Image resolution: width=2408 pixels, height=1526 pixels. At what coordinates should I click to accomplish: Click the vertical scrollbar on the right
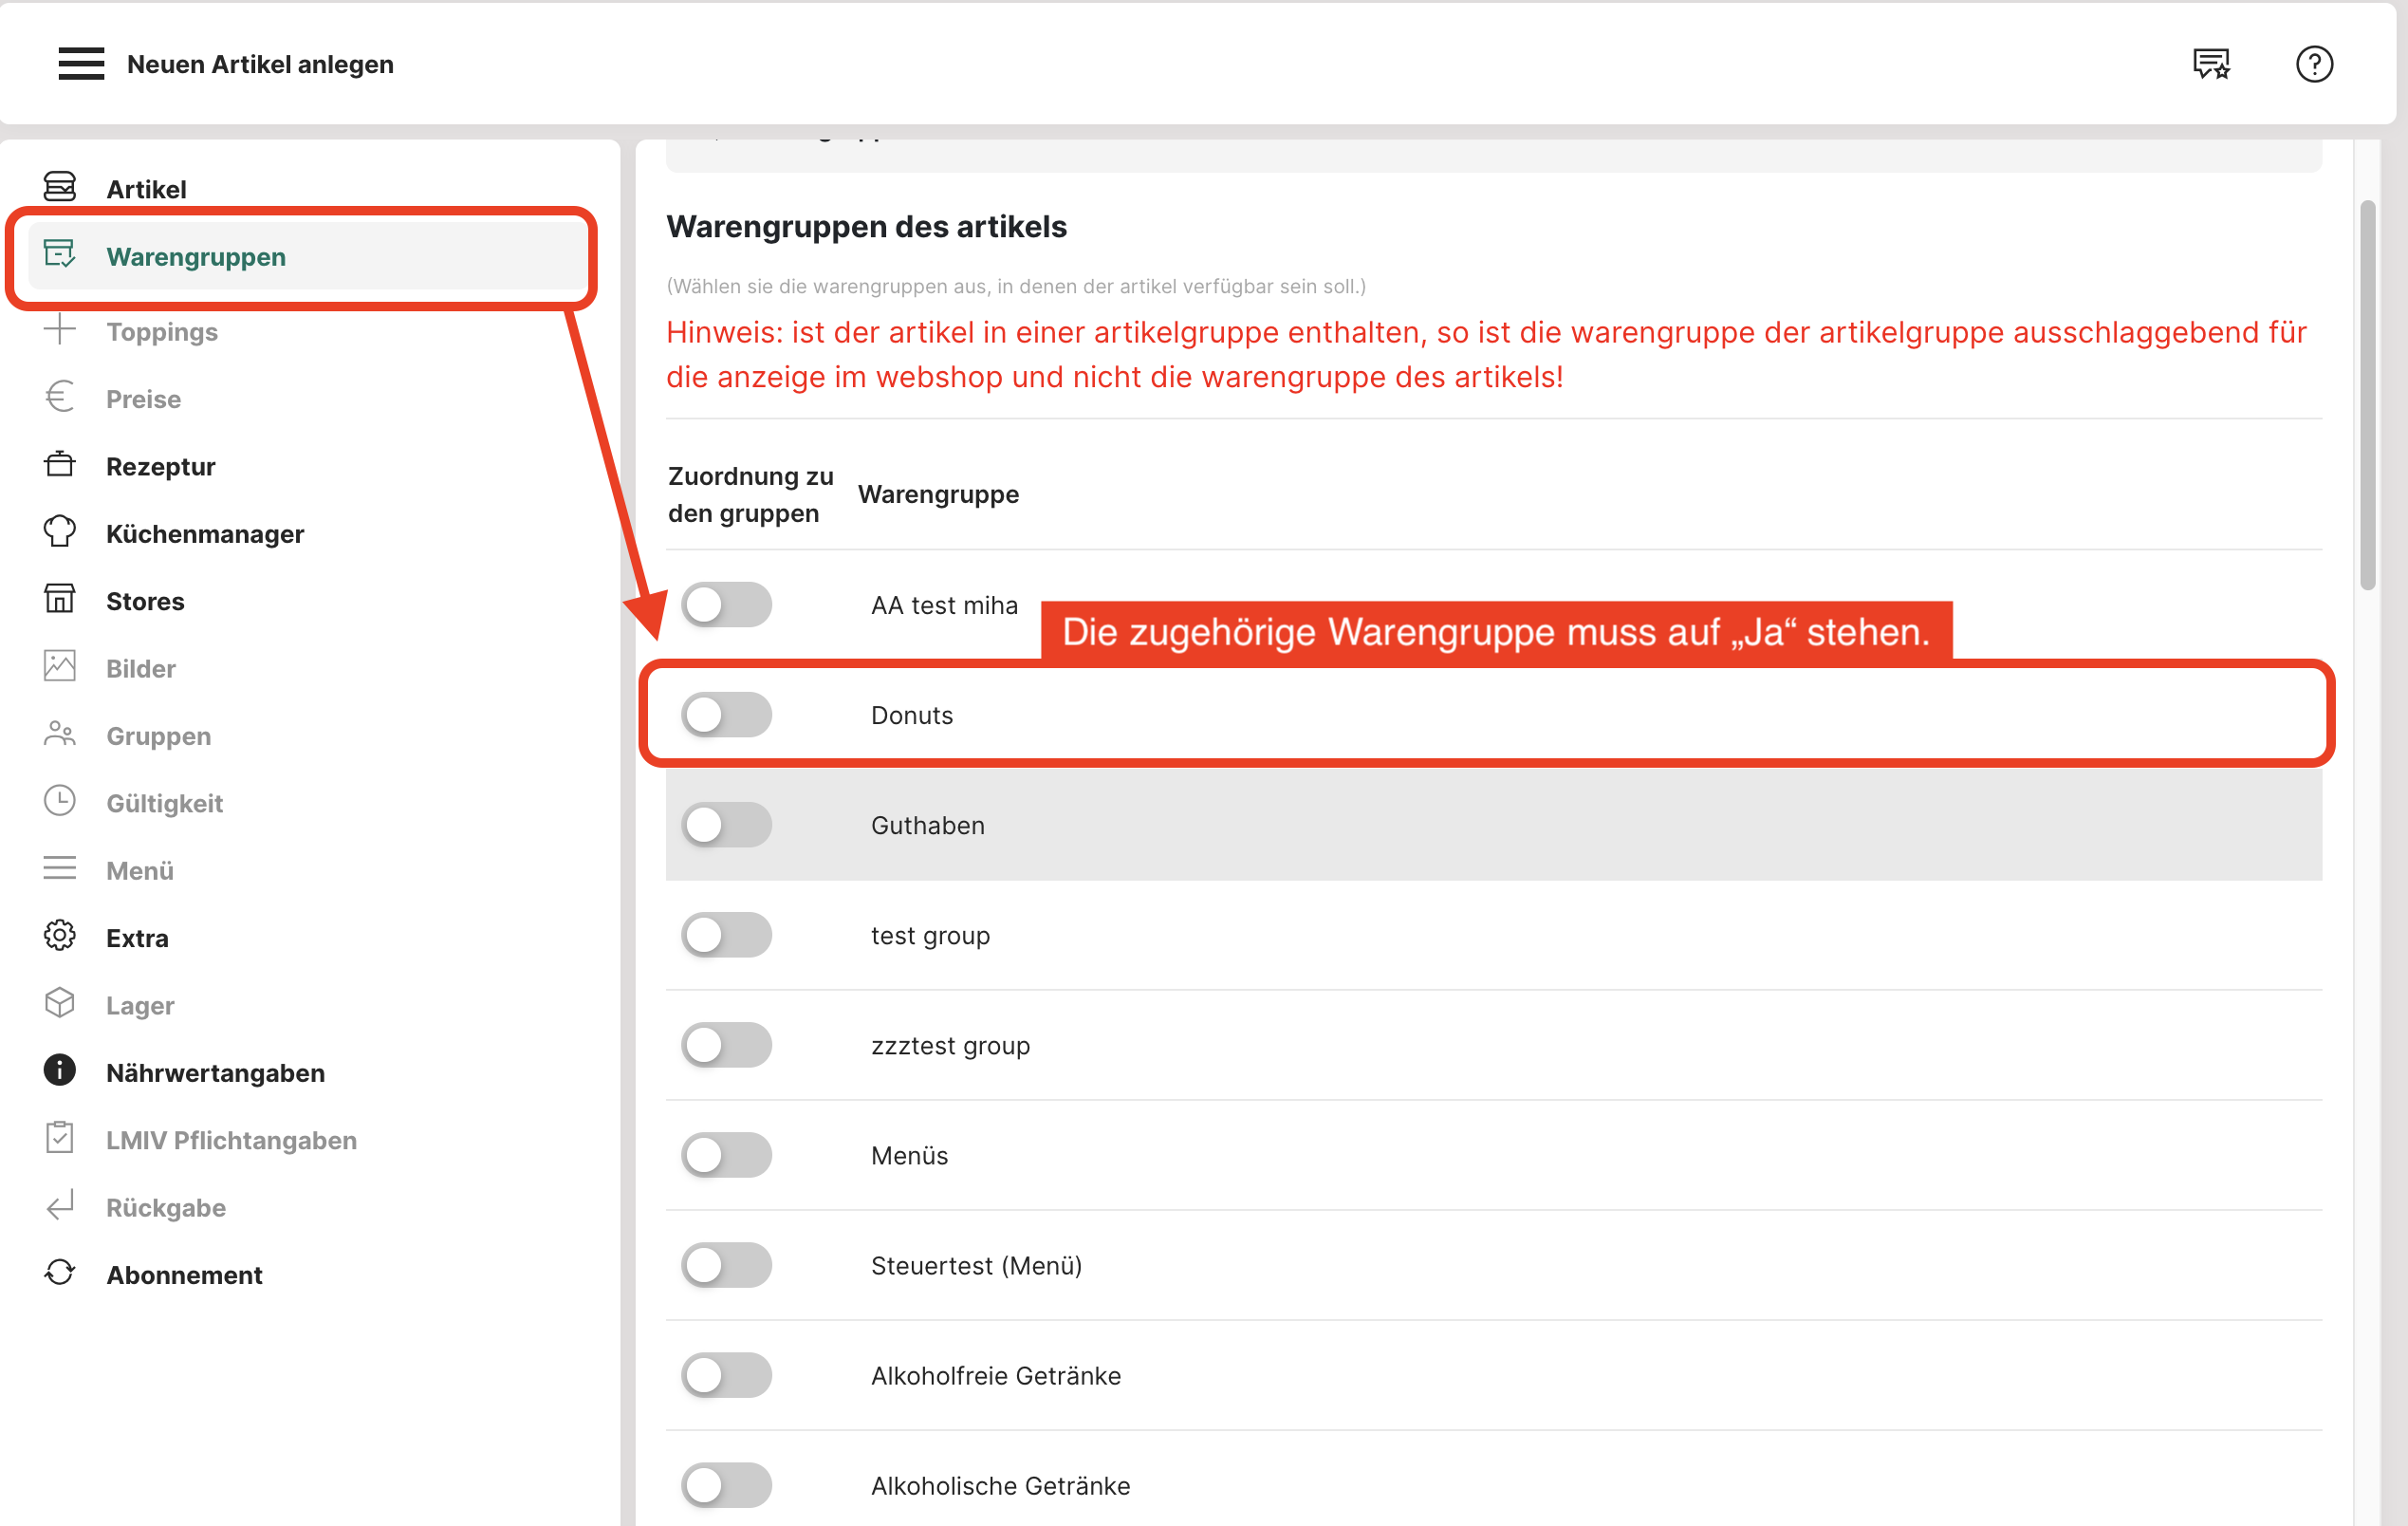point(2366,395)
